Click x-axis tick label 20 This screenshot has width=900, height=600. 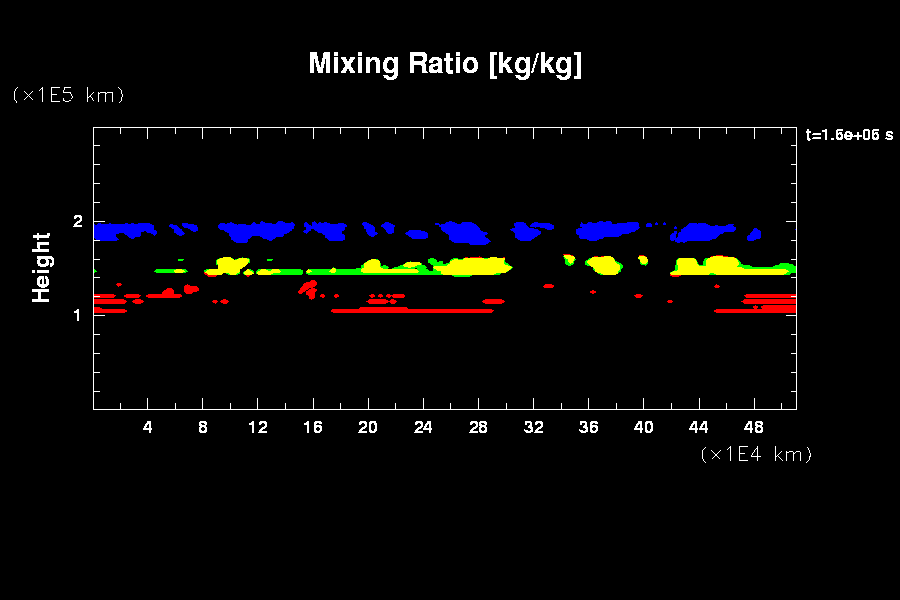tap(368, 427)
